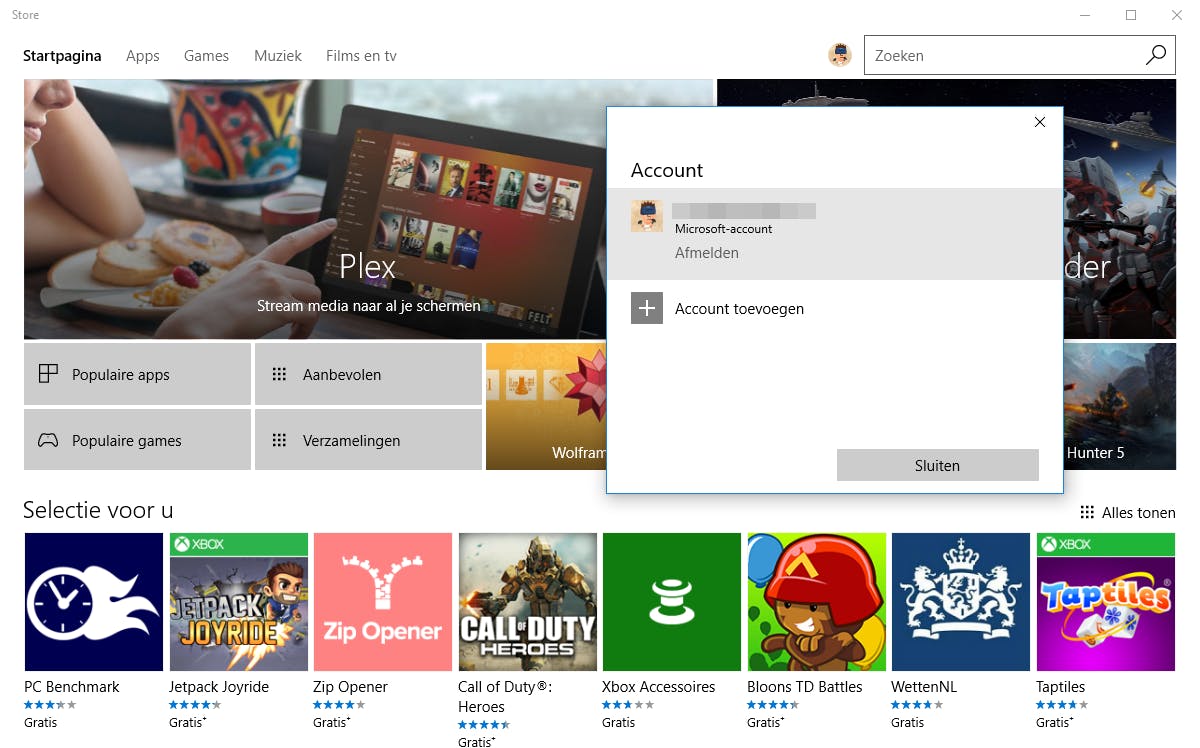Maximize the Store window
Viewport: 1200px width, 748px height.
(1131, 15)
